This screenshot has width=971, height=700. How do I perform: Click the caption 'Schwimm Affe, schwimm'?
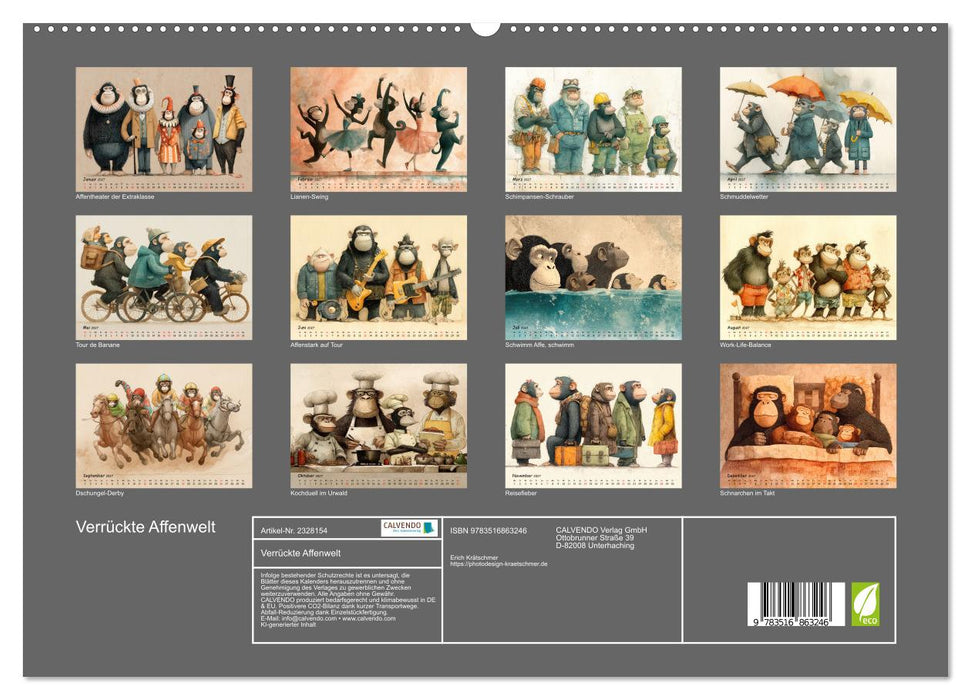click(x=539, y=344)
